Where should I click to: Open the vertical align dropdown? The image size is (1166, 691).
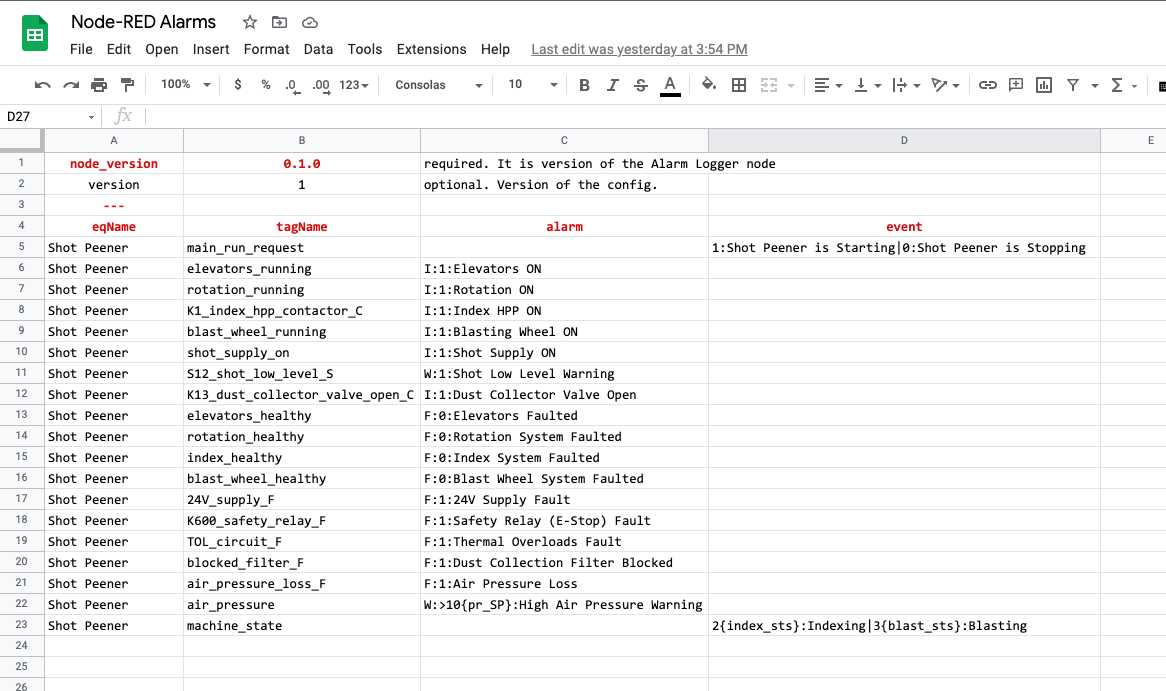[x=867, y=85]
